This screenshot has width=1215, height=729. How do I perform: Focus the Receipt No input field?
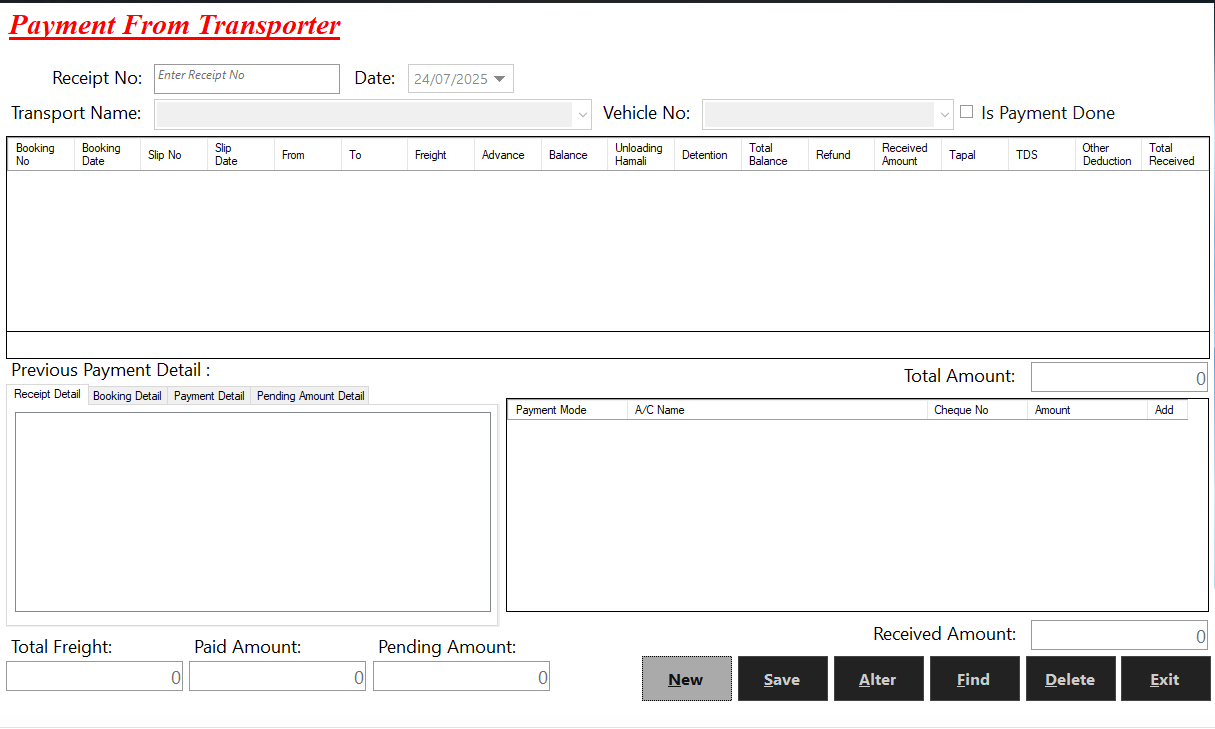point(247,79)
